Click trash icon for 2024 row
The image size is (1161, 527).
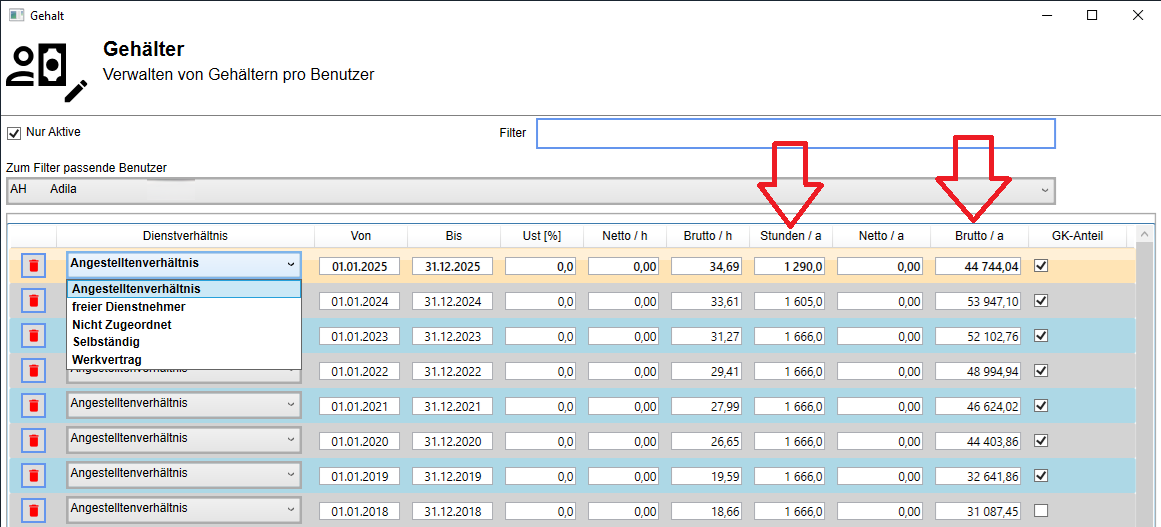[x=33, y=300]
